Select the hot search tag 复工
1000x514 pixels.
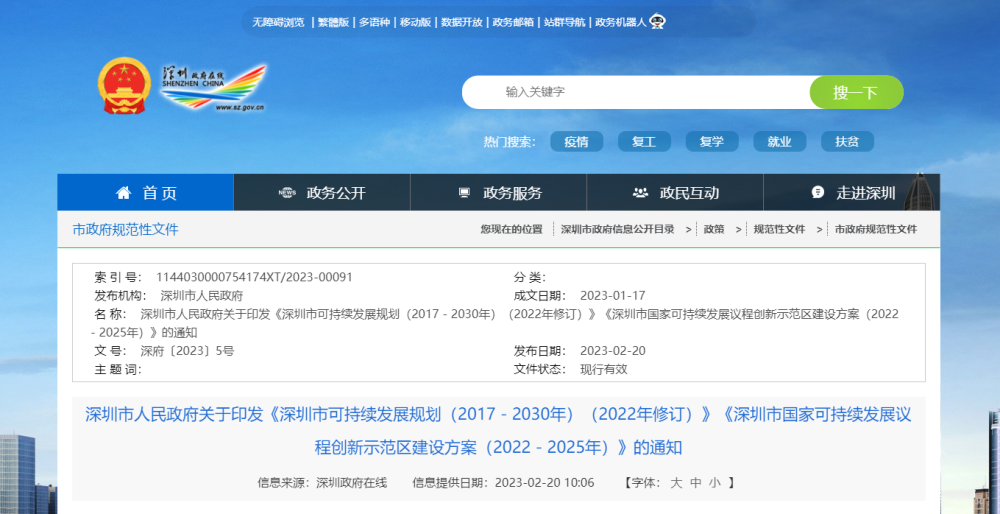[644, 142]
